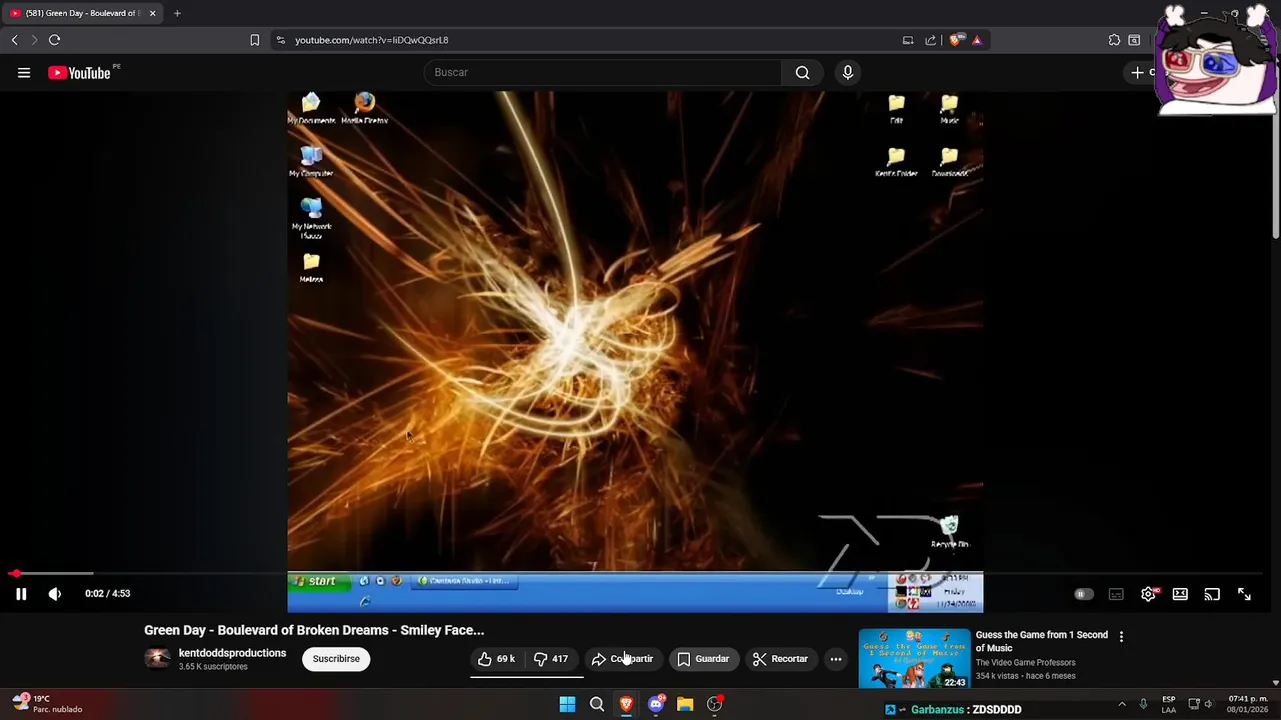Open the Create plus button

pos(1140,73)
